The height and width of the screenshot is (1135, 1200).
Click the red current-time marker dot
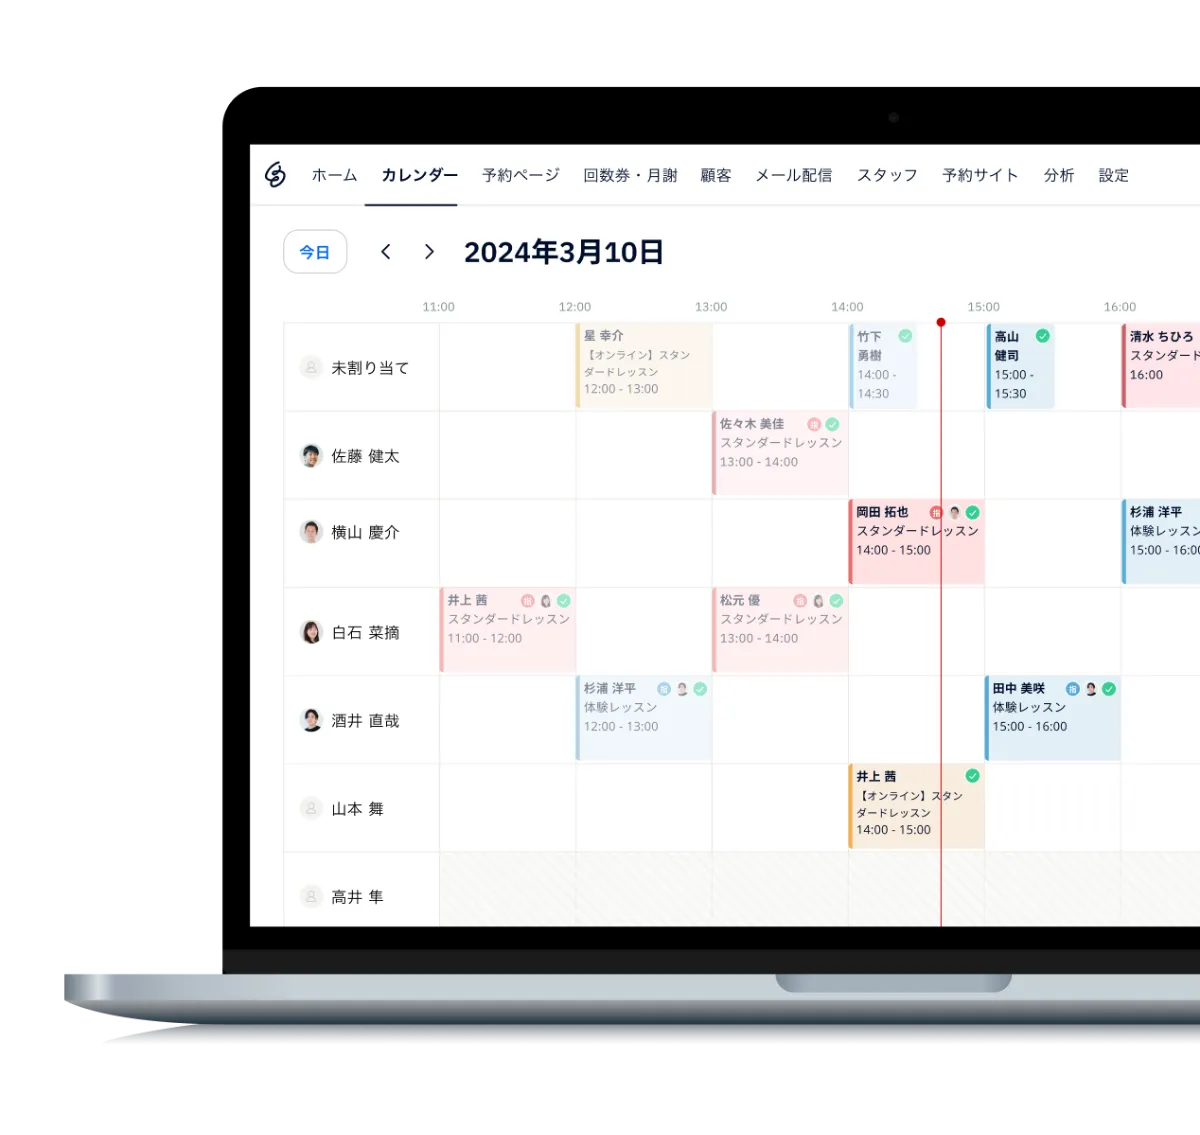tap(941, 322)
